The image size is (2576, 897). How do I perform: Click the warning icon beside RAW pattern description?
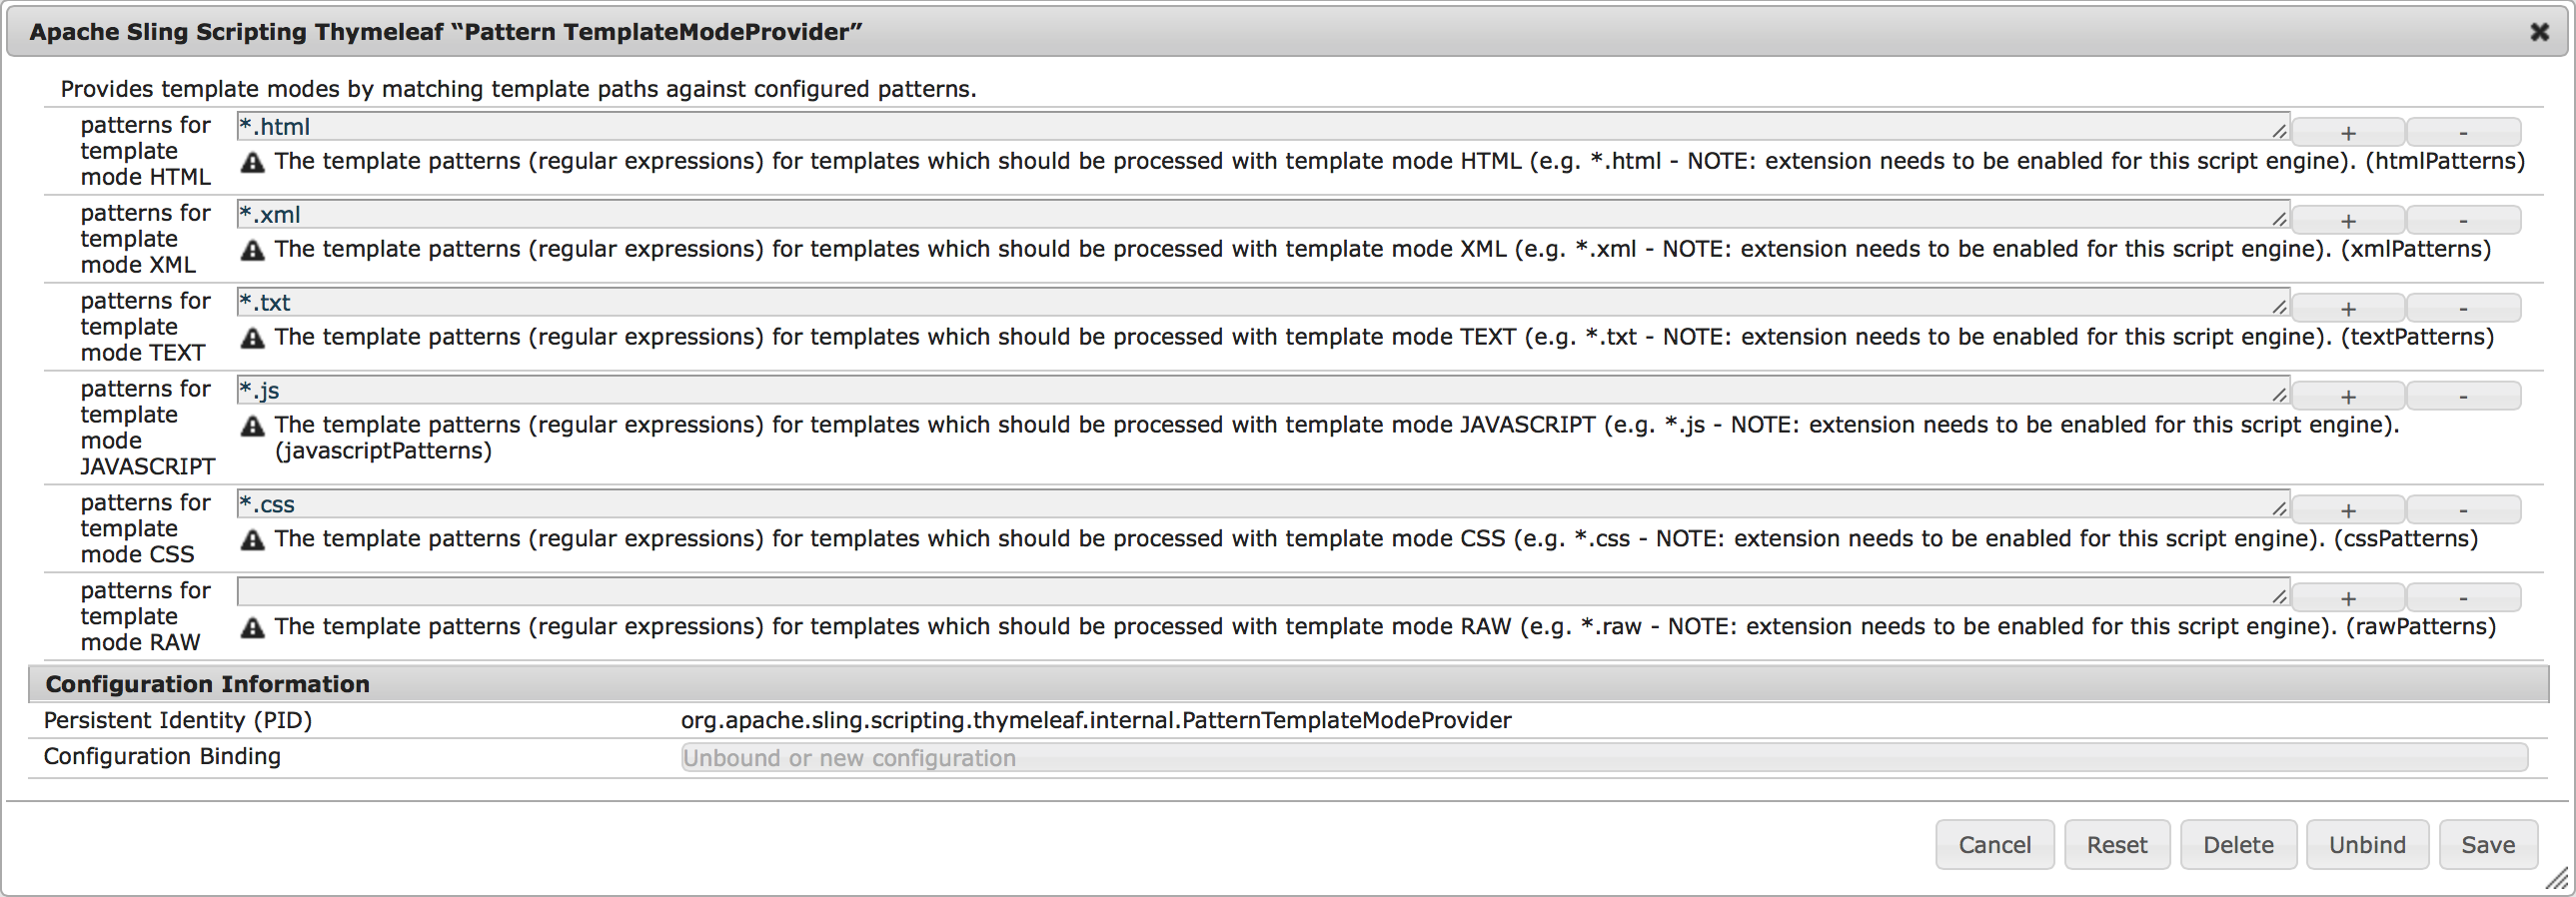(253, 627)
